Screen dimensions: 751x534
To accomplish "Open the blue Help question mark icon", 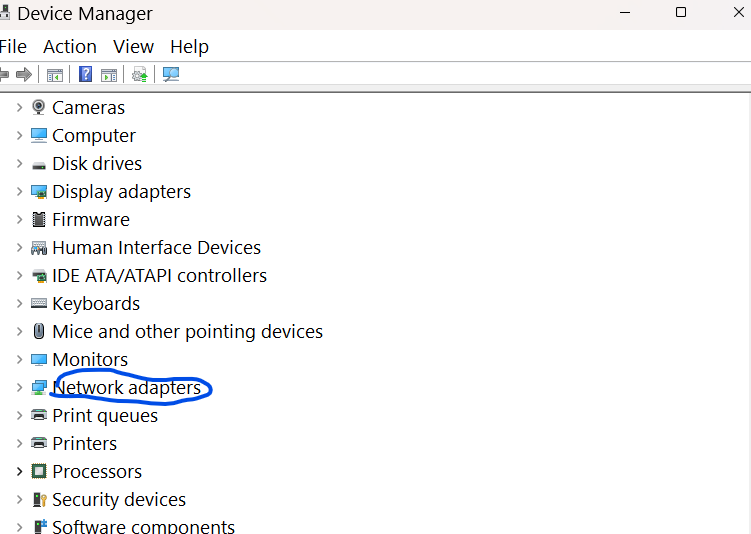I will (85, 74).
